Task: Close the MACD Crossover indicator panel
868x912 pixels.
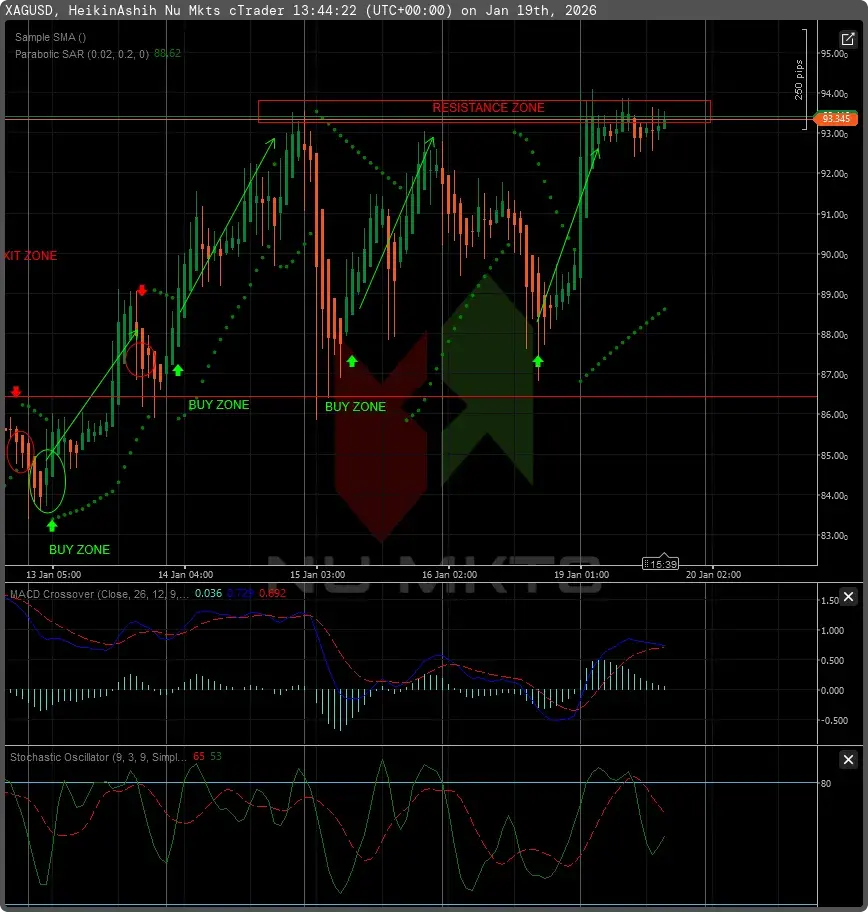Action: [x=848, y=597]
